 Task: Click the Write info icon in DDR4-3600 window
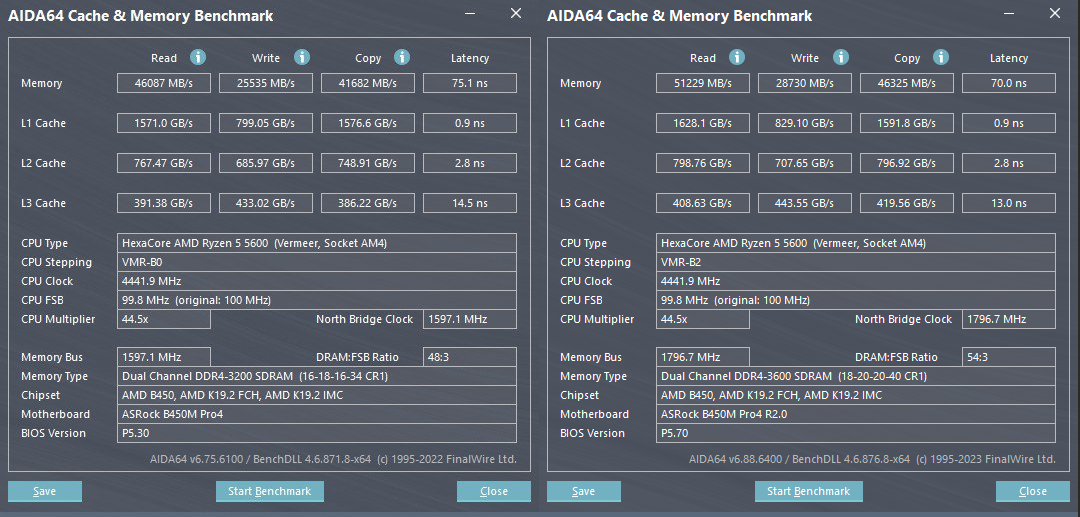[x=841, y=58]
